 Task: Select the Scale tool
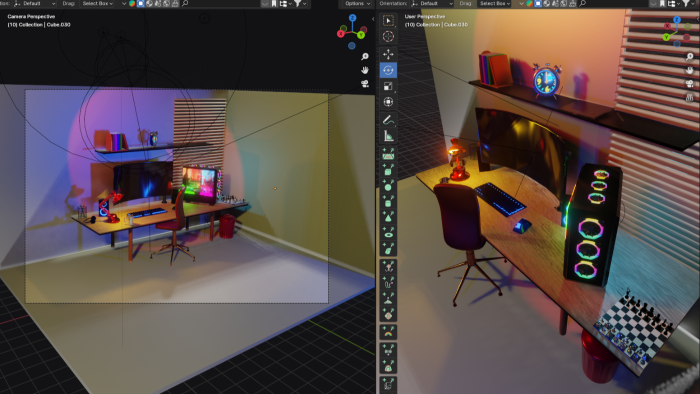(x=388, y=86)
